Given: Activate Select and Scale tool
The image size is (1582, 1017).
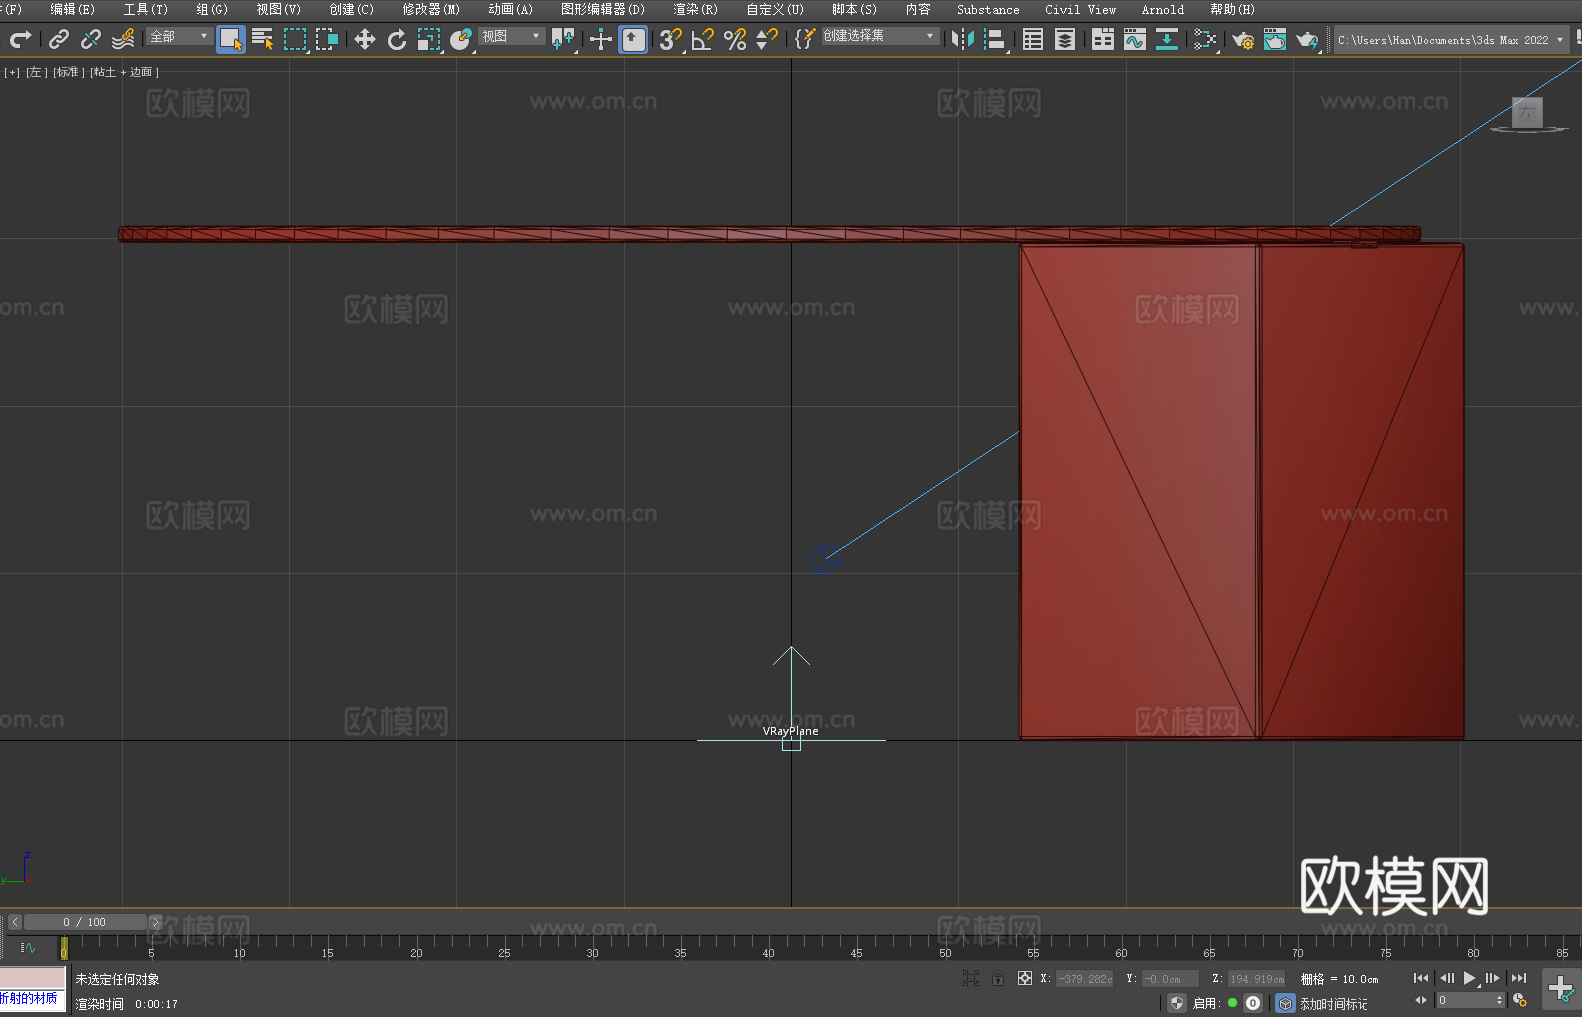Looking at the screenshot, I should [x=429, y=39].
